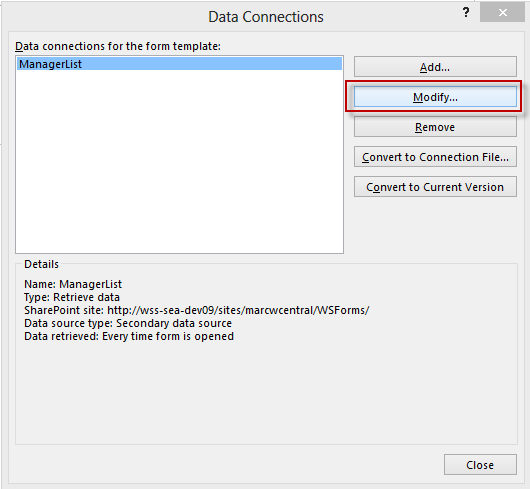Screen dimensions: 530x489
Task: Choose Convert to Connection File...
Action: coord(435,157)
